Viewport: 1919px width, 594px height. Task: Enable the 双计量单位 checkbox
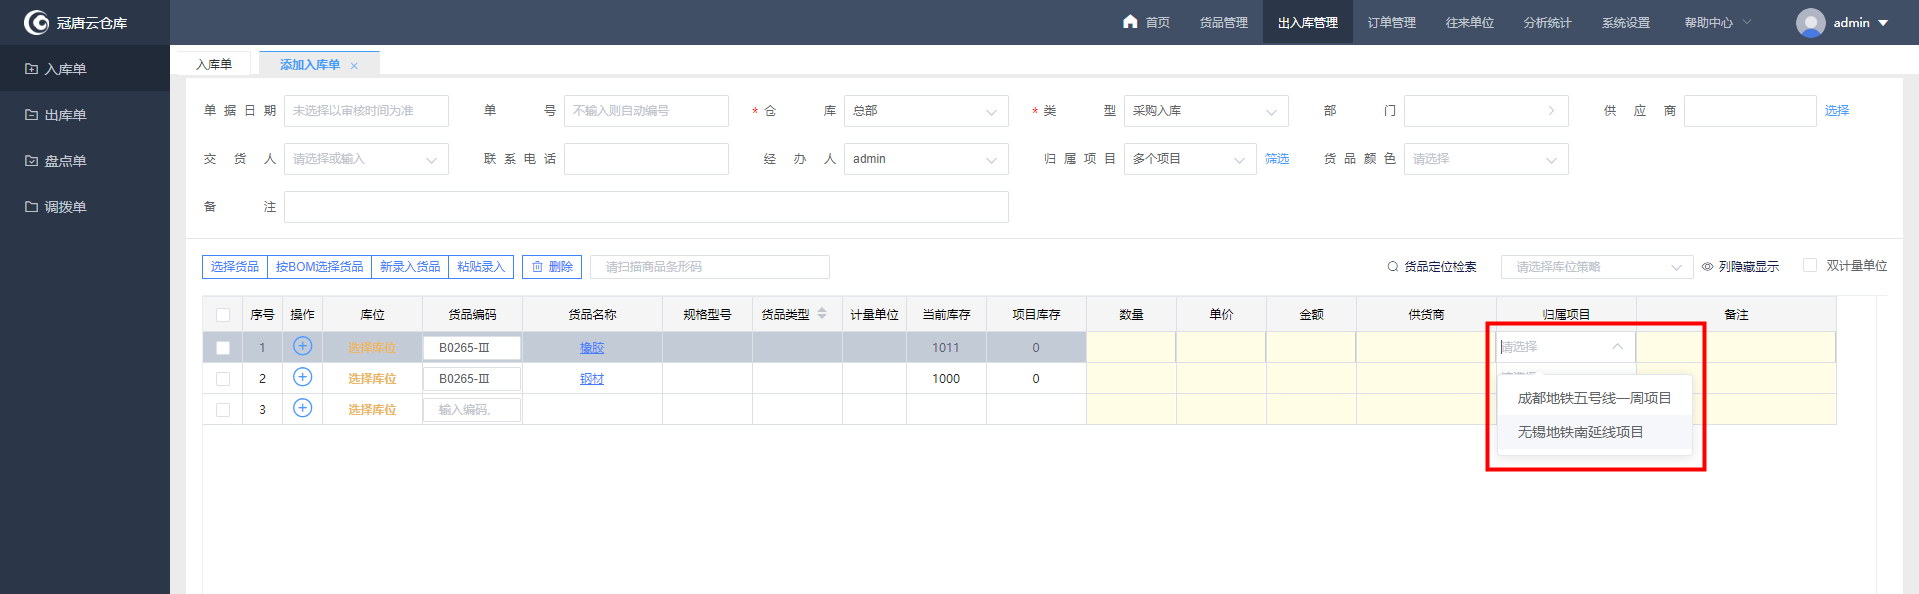[x=1809, y=265]
